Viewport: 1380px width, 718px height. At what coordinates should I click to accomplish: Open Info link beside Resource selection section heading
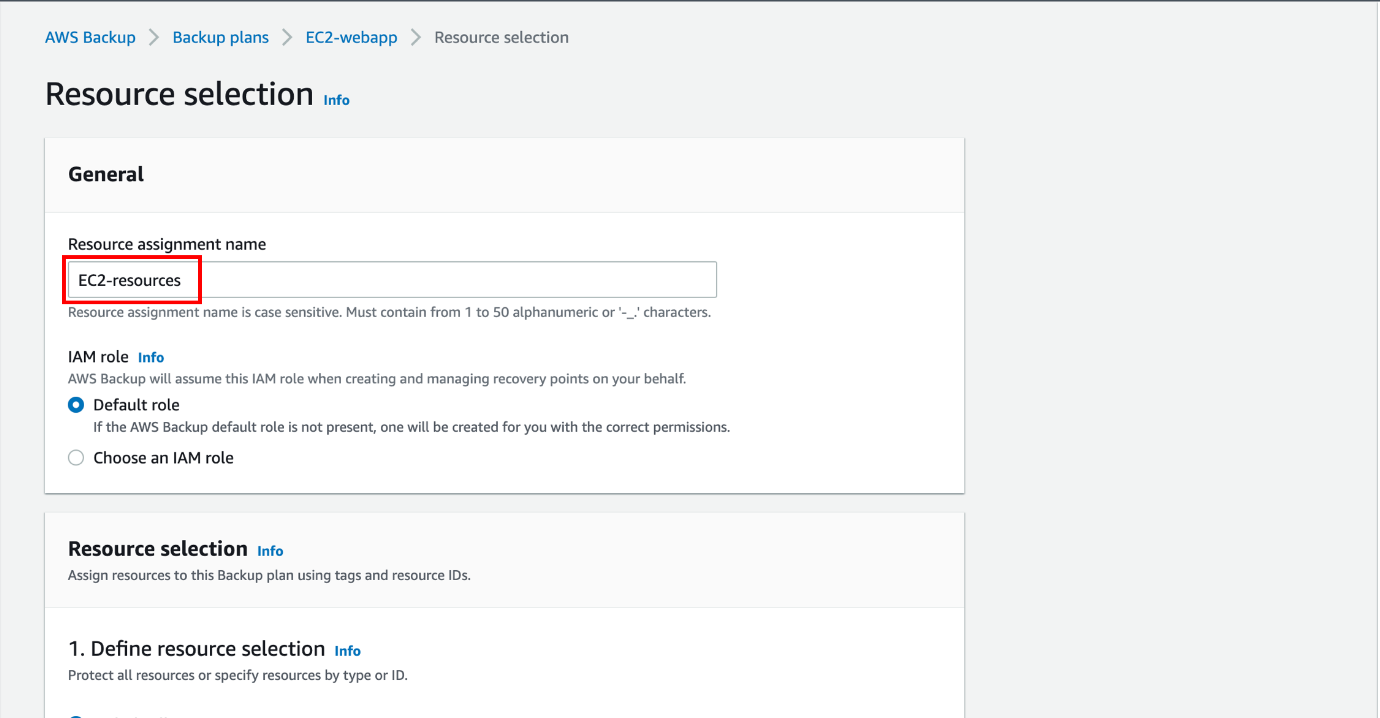coord(270,551)
